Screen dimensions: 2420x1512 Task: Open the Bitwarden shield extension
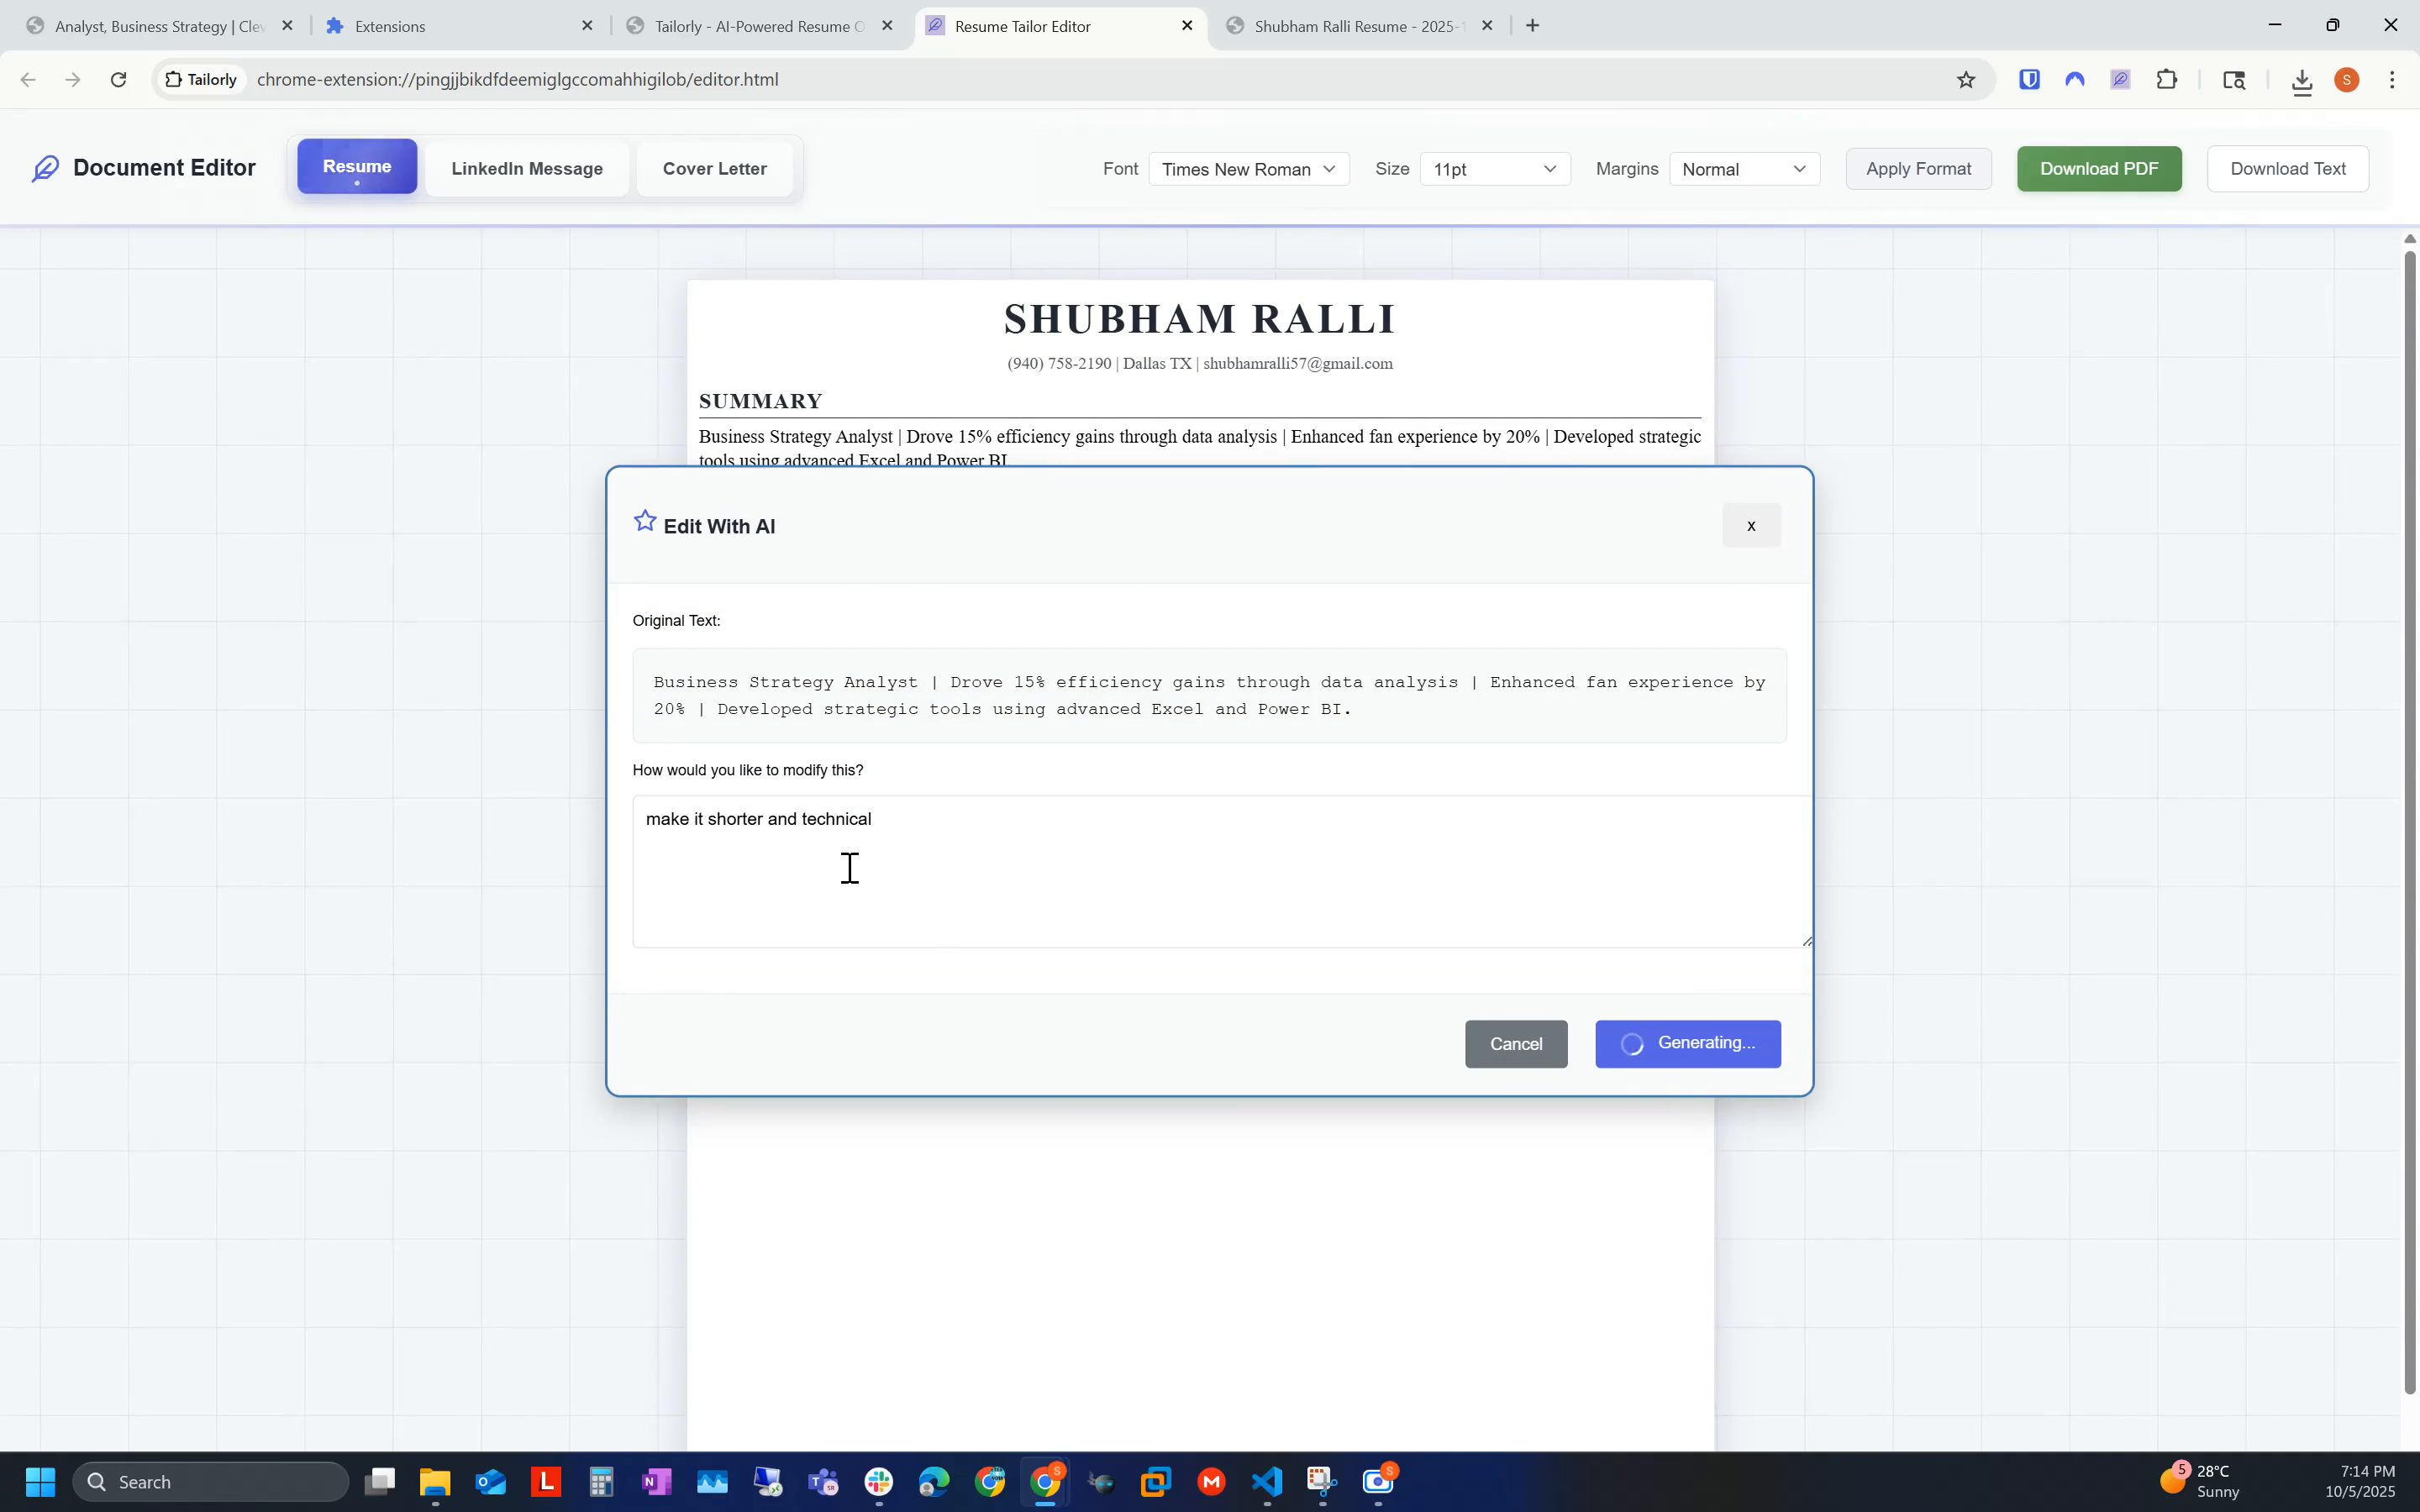click(2029, 80)
